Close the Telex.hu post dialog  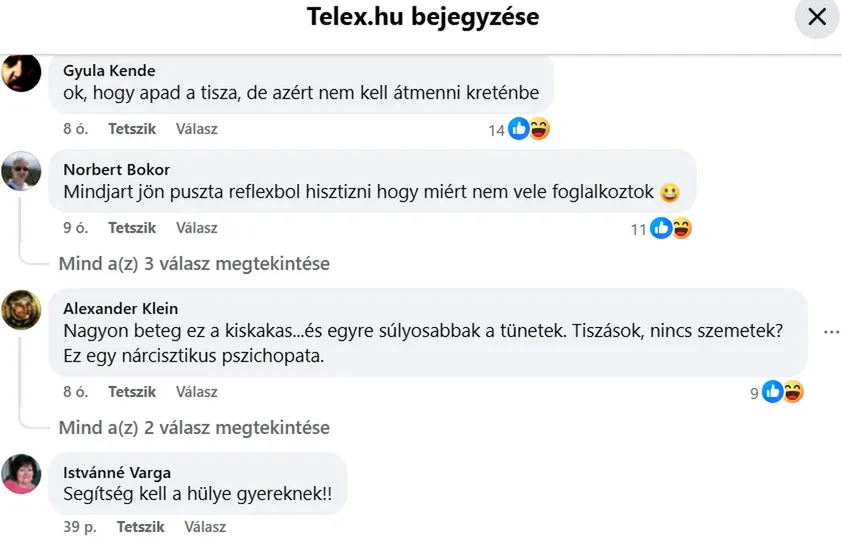point(817,17)
